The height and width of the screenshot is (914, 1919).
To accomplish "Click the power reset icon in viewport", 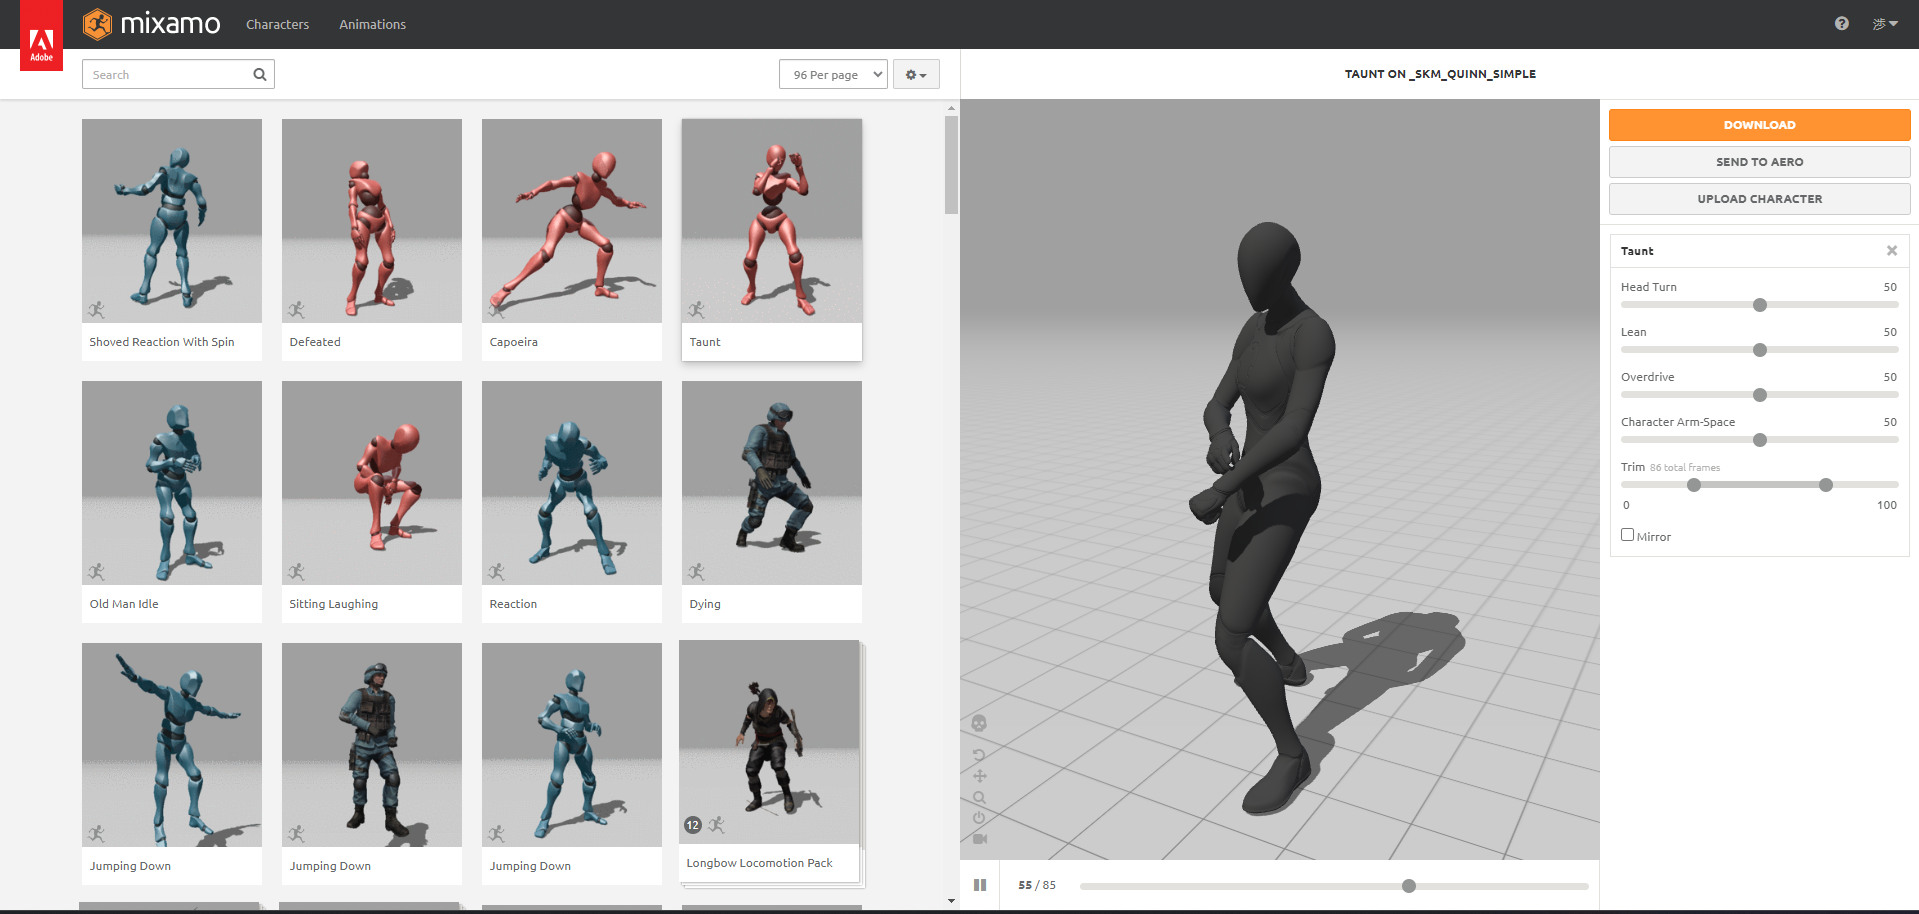I will click(x=979, y=818).
